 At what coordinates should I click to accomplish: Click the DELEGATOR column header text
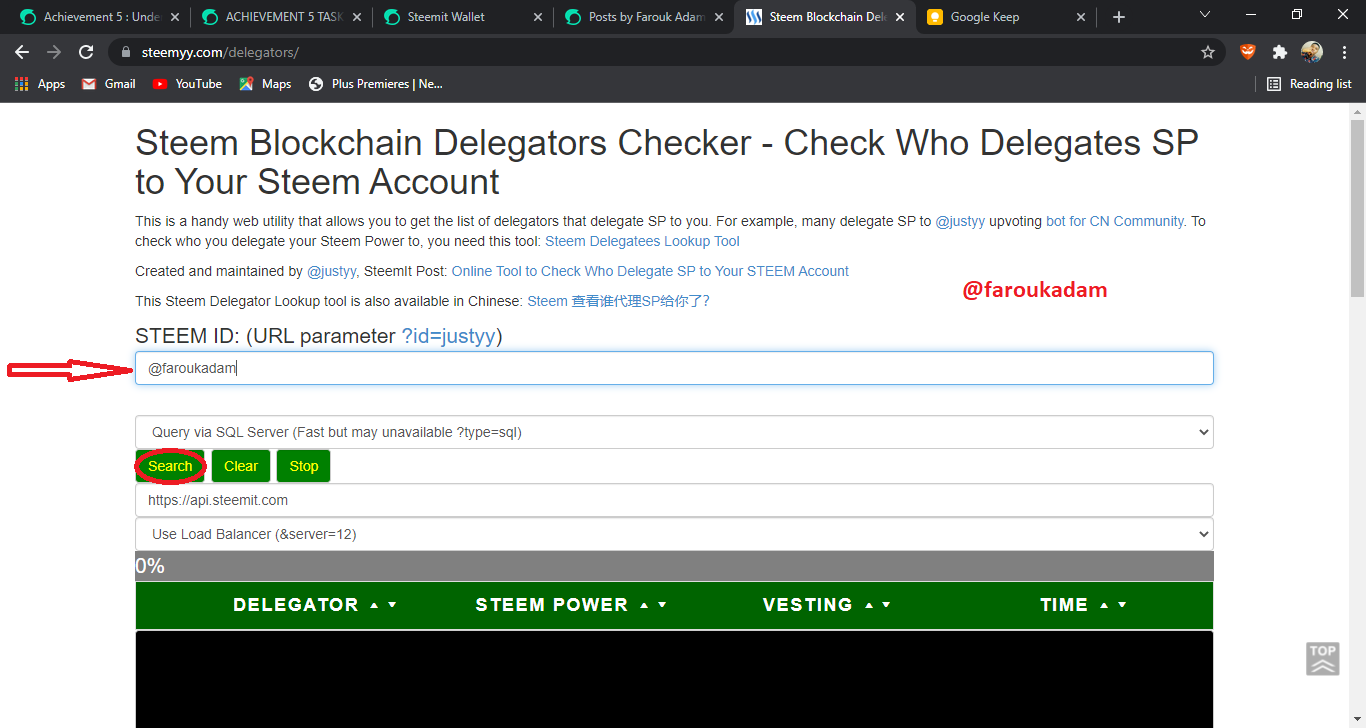296,605
